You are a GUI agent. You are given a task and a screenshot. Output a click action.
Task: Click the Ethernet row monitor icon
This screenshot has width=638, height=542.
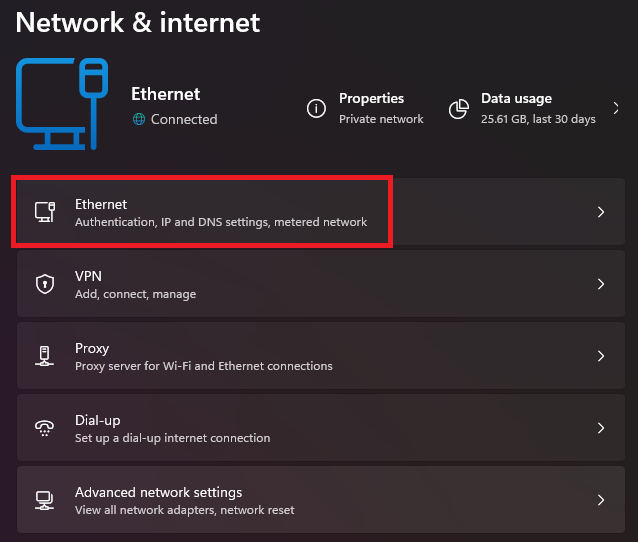click(44, 212)
